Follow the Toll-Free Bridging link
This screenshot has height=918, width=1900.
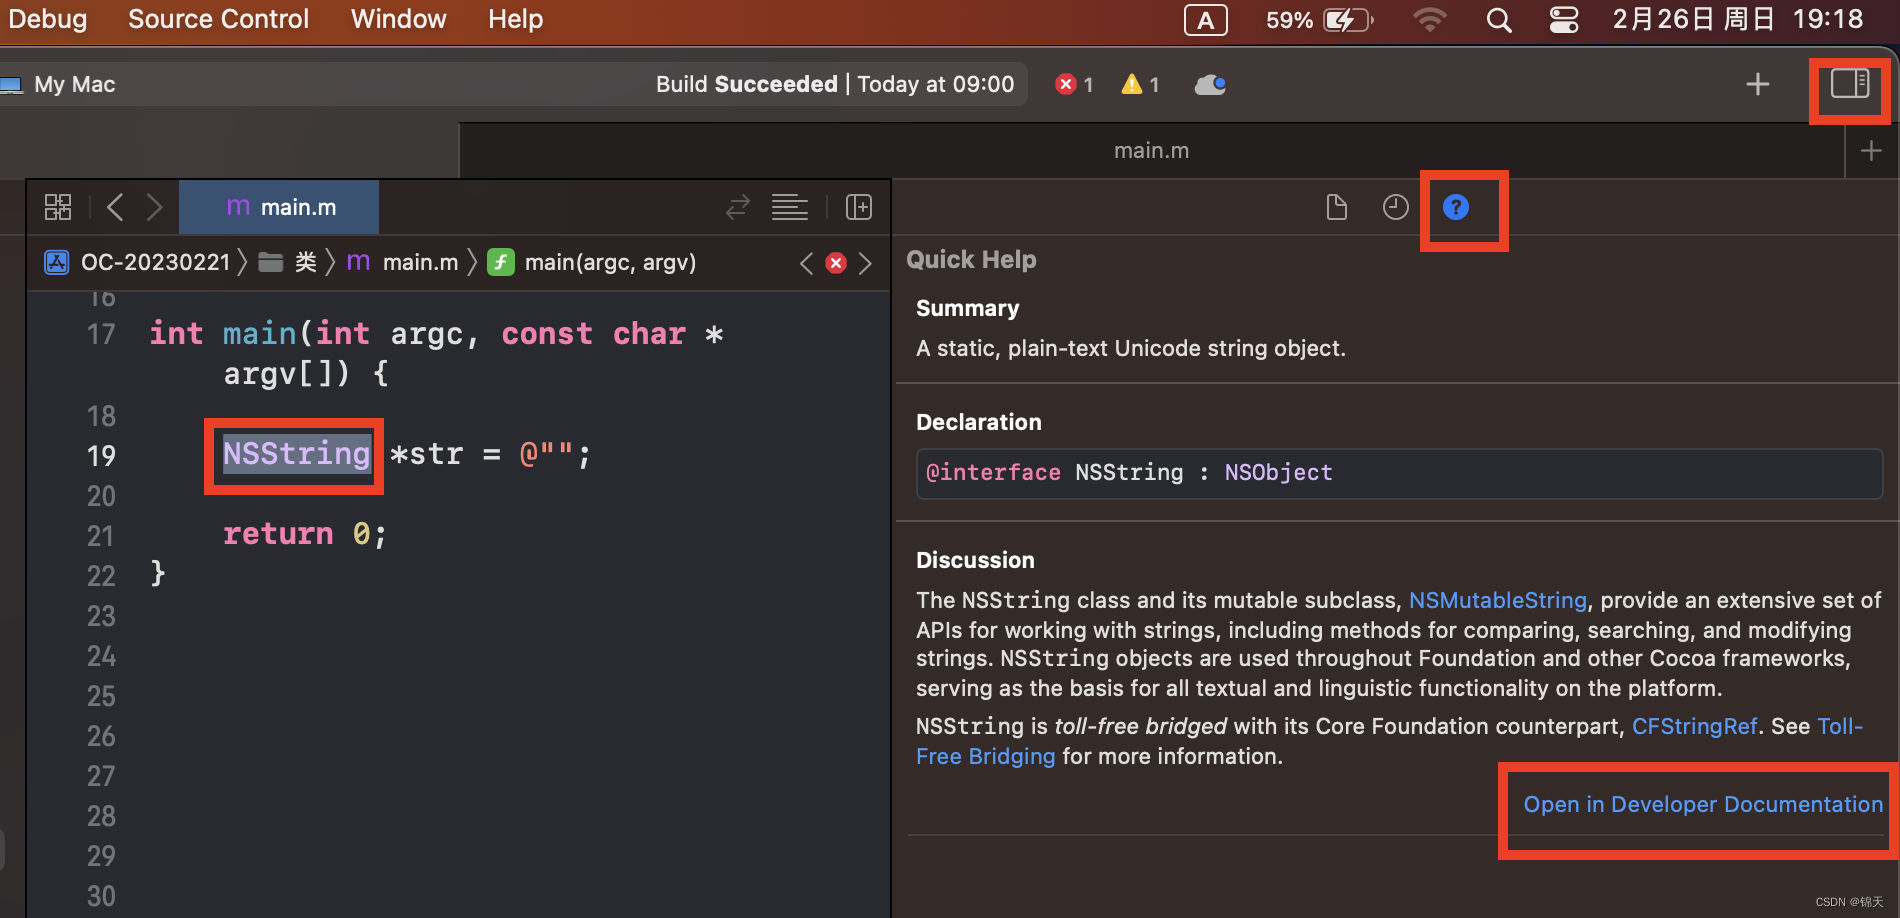(x=985, y=756)
